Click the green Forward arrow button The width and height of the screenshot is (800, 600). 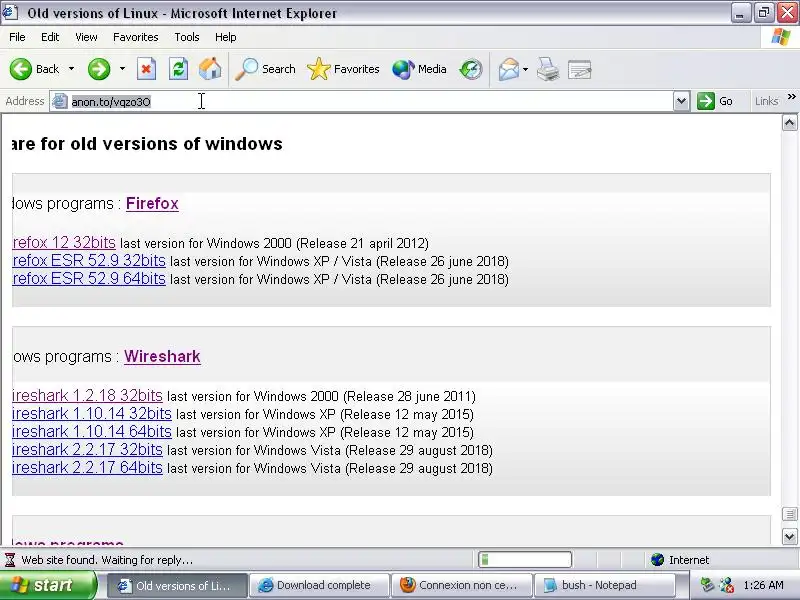(99, 69)
